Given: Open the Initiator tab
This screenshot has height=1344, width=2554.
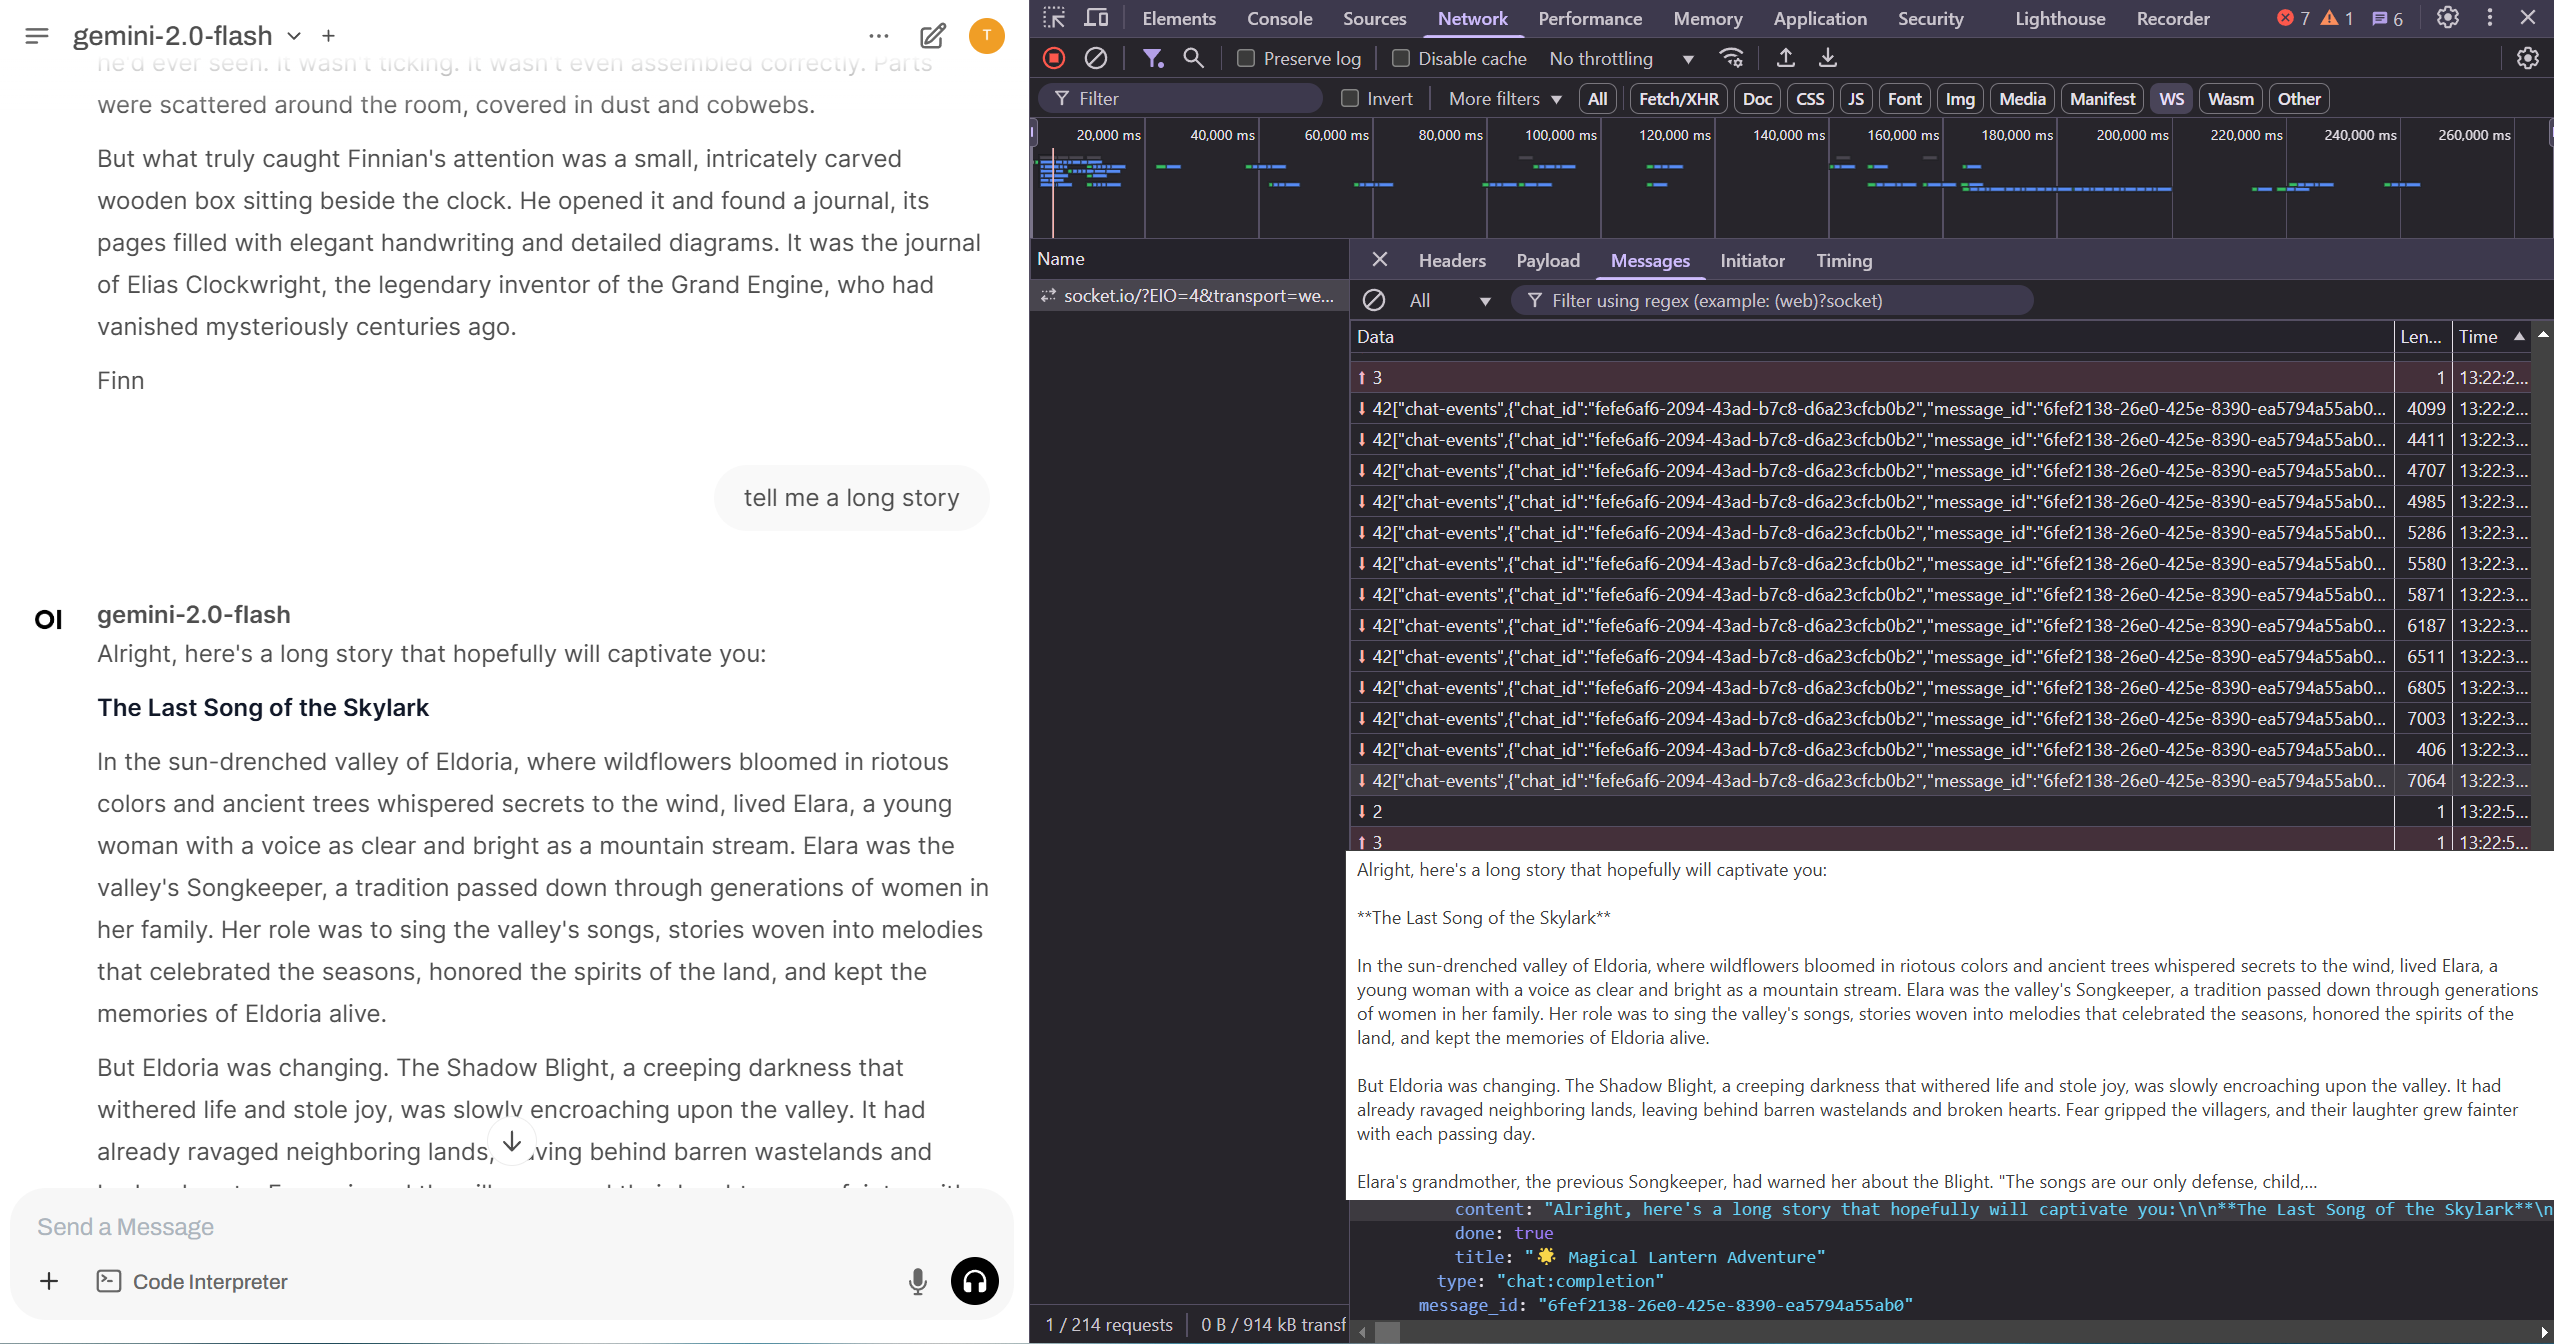Looking at the screenshot, I should click(x=1752, y=260).
